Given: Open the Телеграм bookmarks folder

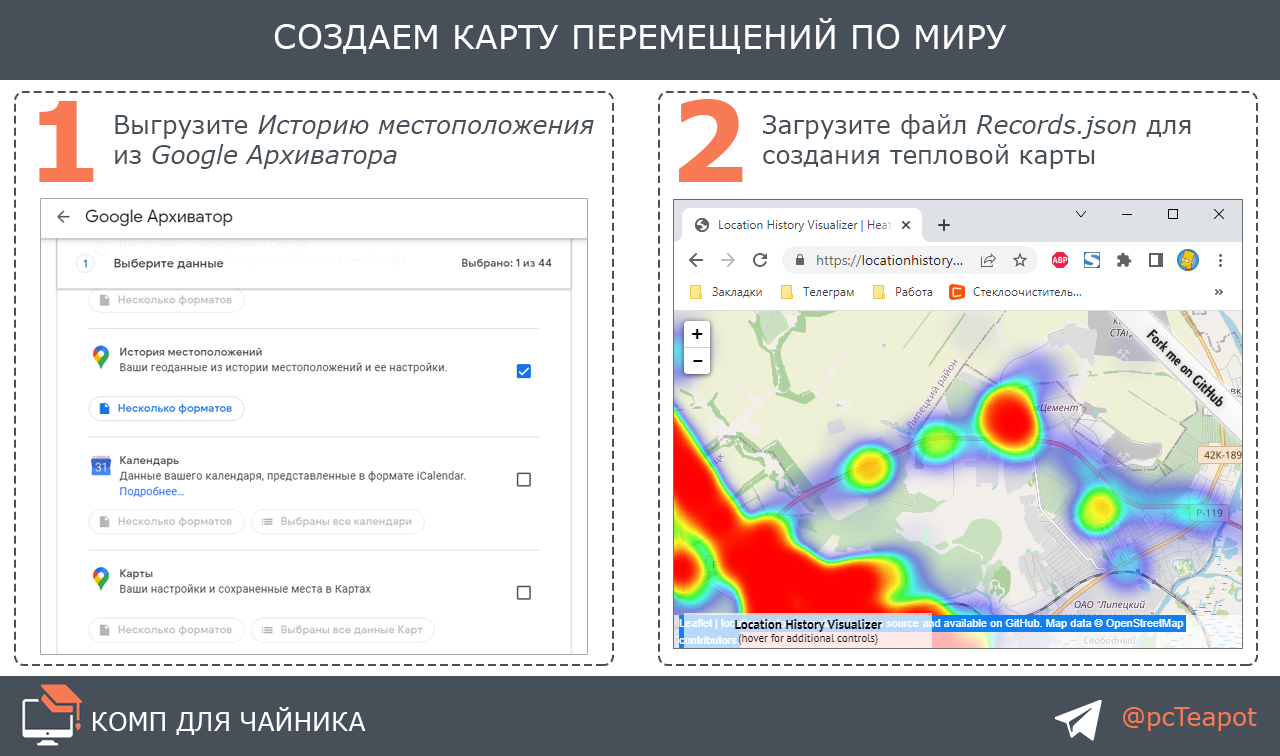Looking at the screenshot, I should coord(817,292).
